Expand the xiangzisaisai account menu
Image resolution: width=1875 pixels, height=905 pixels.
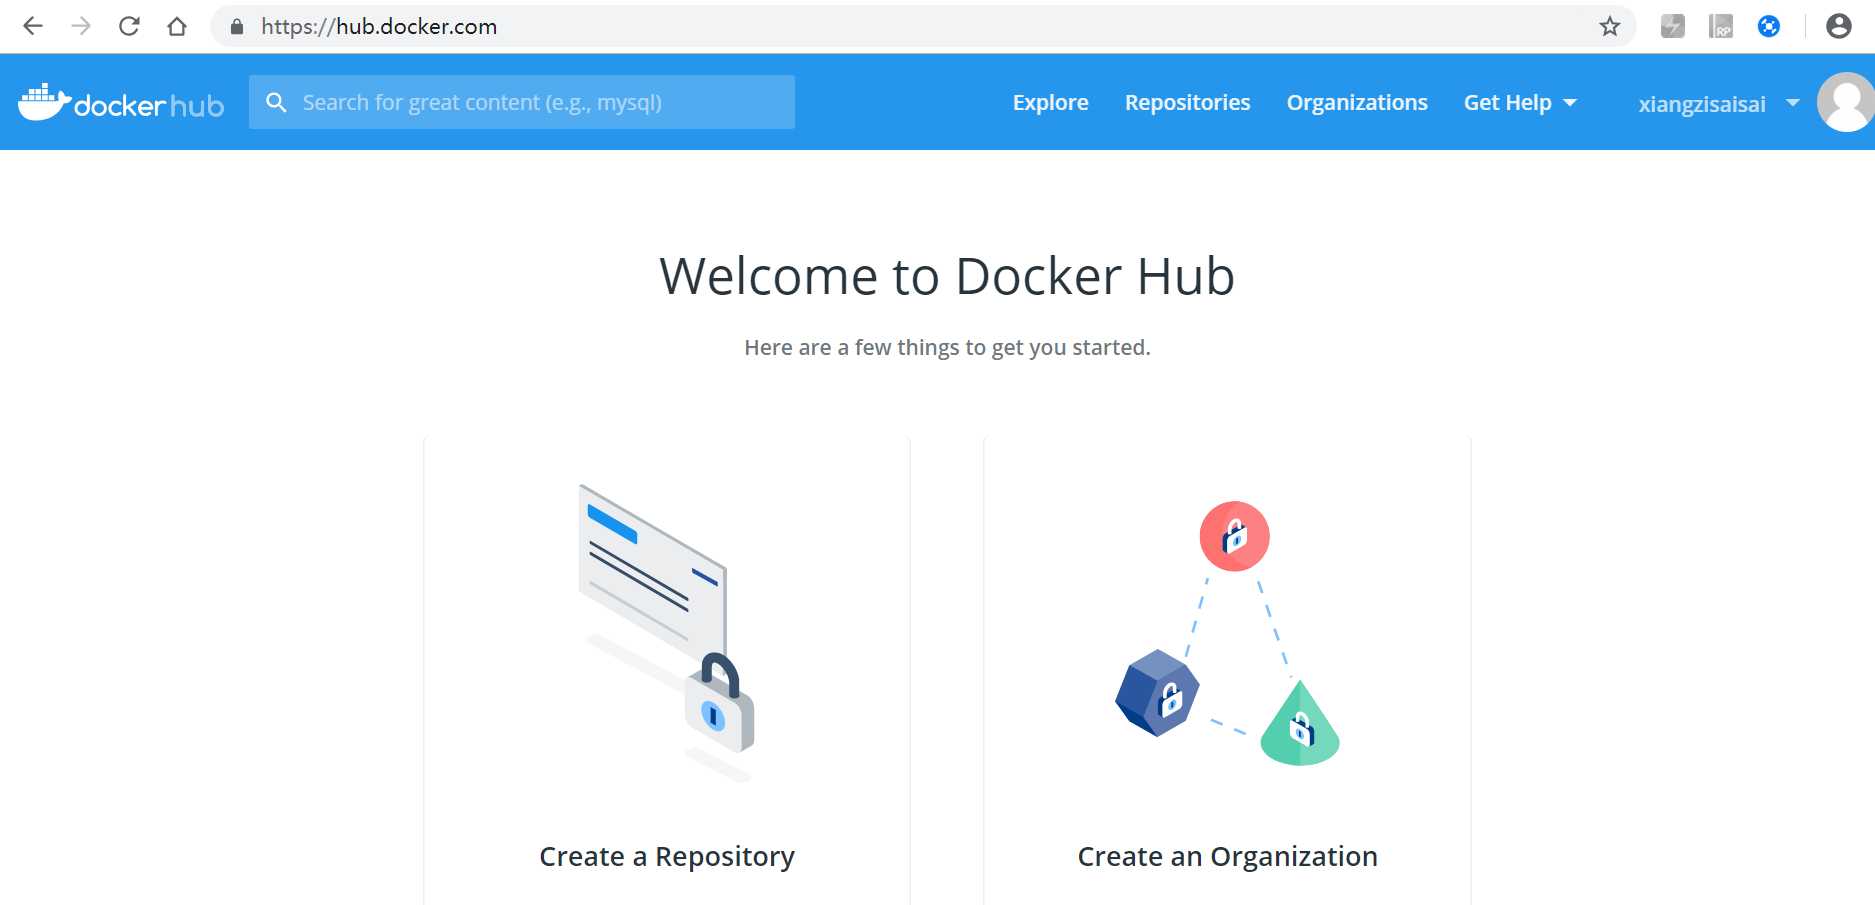pyautogui.click(x=1719, y=104)
